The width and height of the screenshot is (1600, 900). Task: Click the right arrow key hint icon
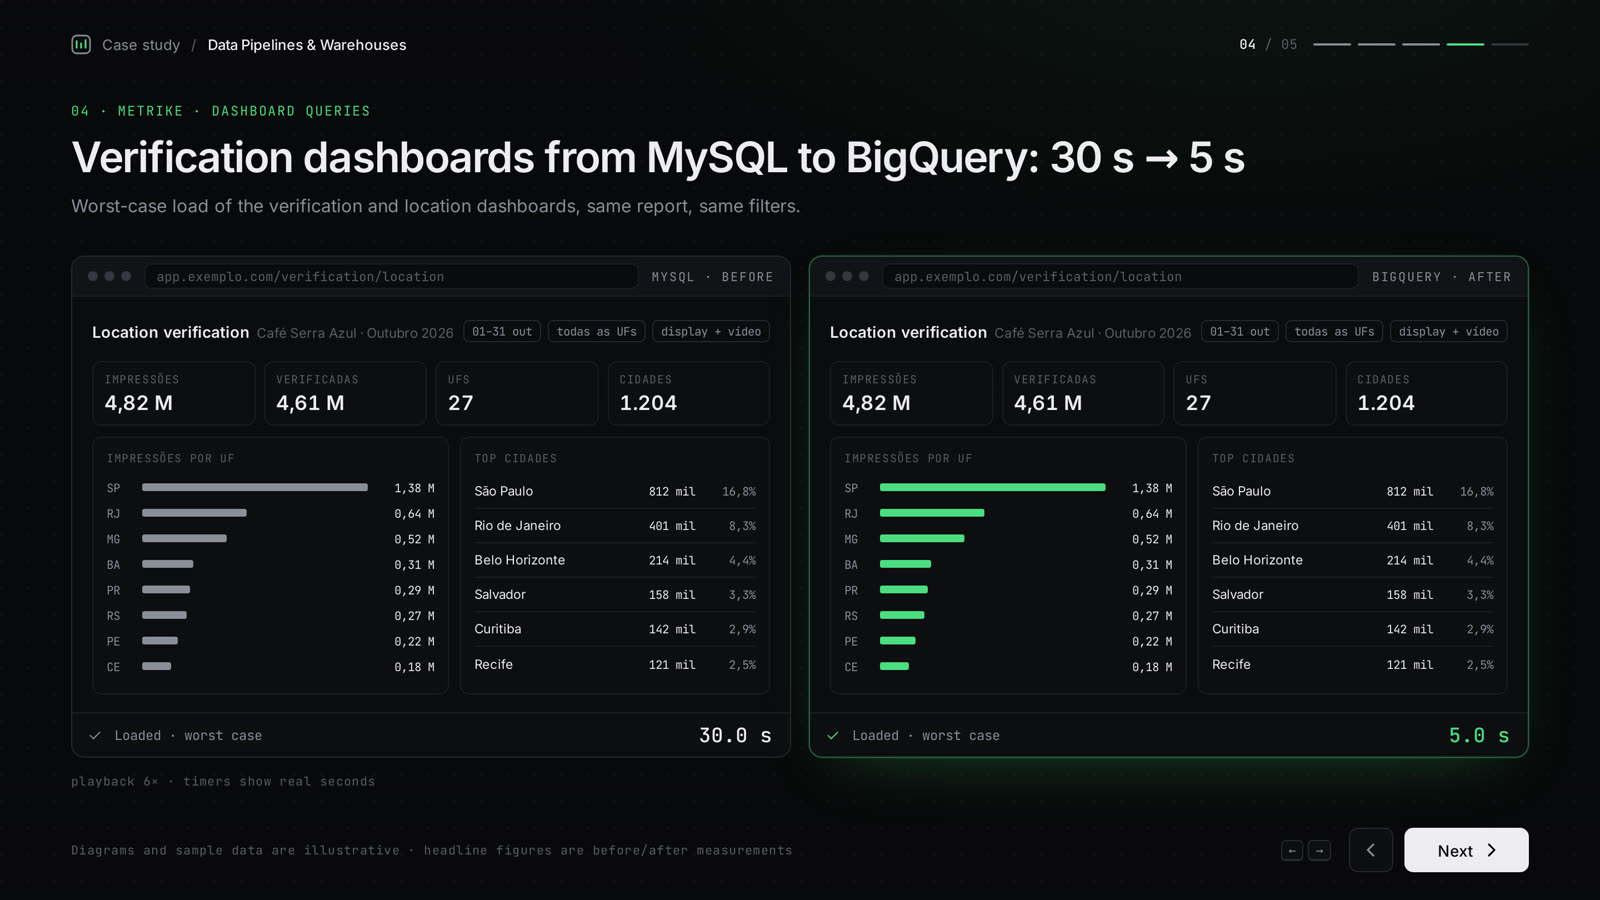1320,851
